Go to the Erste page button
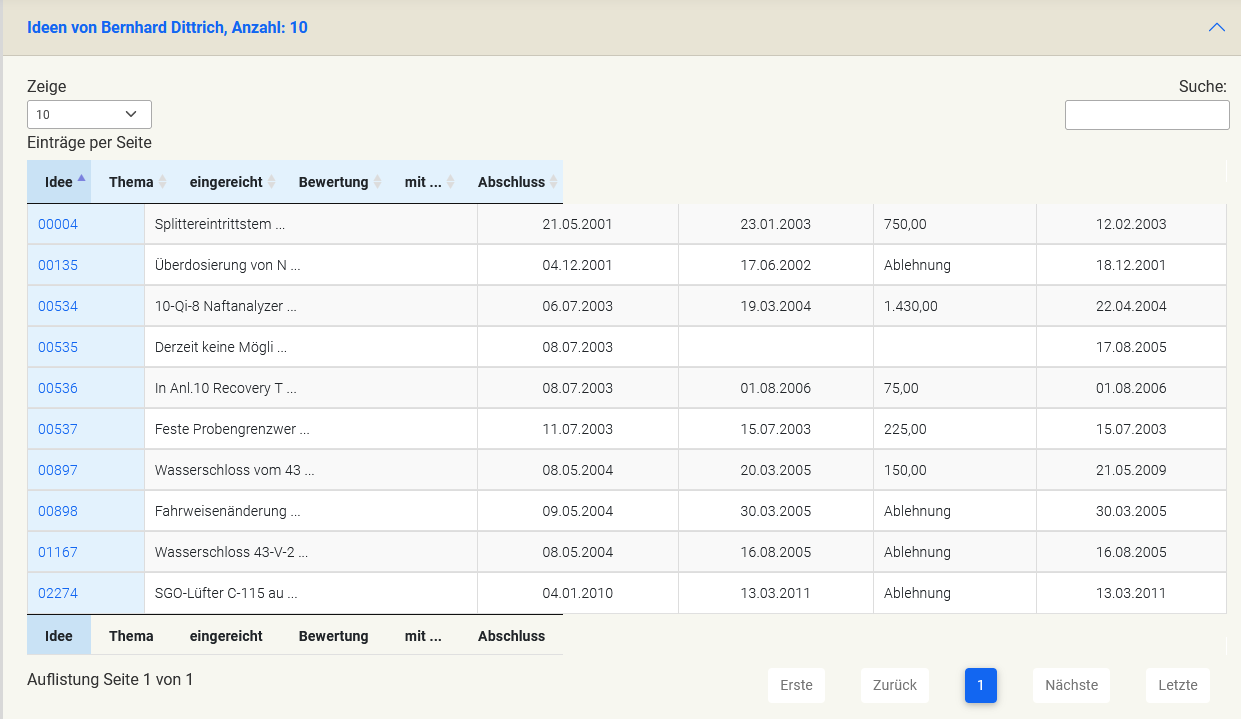 [796, 685]
